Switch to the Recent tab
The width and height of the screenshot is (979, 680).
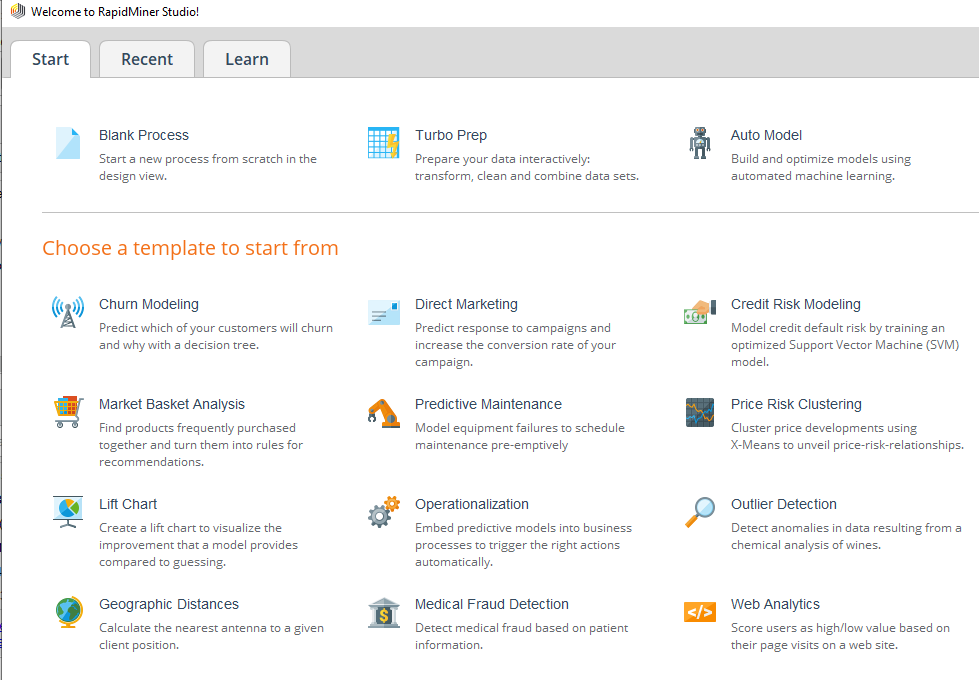(x=147, y=59)
